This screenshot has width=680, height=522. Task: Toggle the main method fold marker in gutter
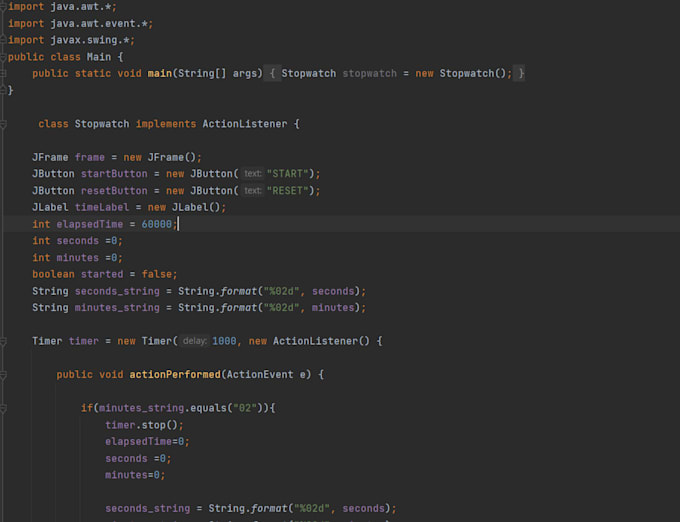(3, 73)
